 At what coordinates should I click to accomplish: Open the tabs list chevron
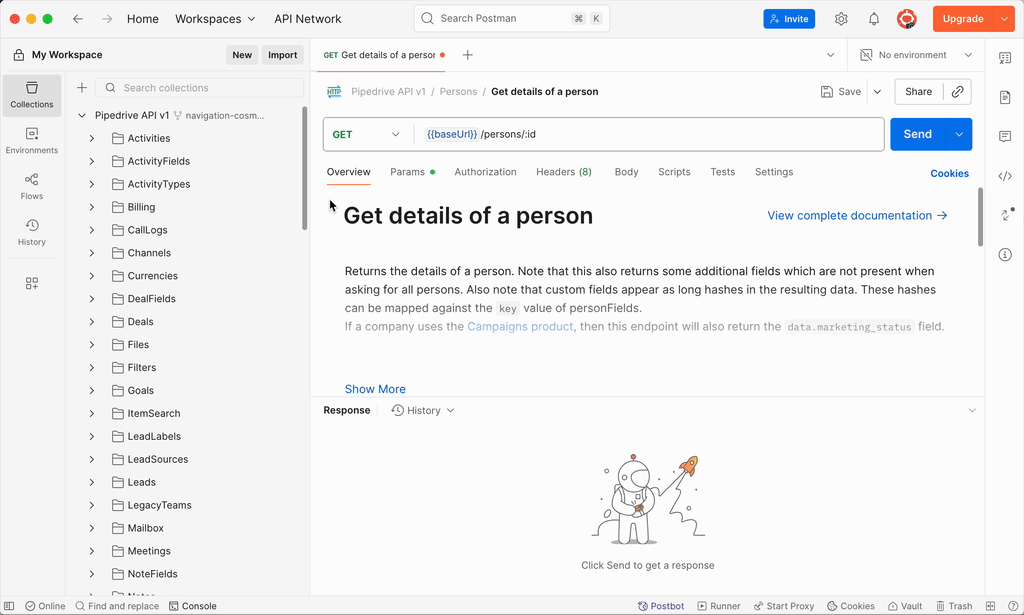pyautogui.click(x=831, y=55)
